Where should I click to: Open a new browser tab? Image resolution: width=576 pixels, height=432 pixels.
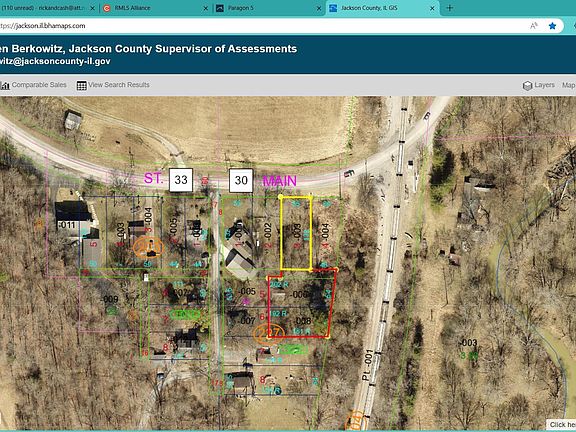[450, 8]
